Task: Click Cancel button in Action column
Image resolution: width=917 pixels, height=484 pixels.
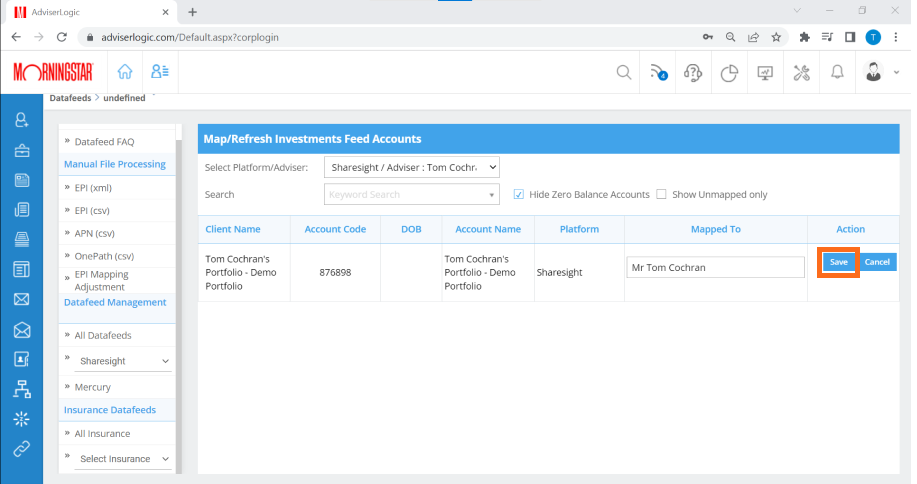Action: coord(877,262)
